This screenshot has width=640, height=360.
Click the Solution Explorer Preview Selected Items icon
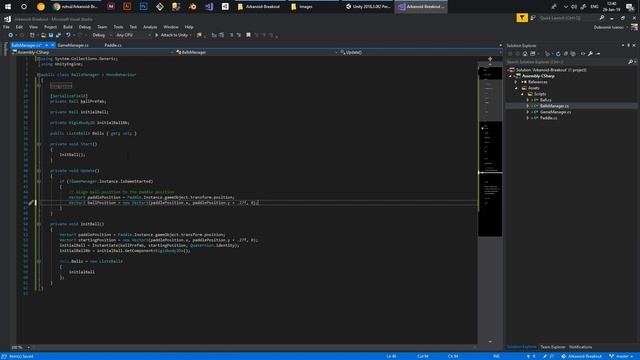click(x=598, y=54)
